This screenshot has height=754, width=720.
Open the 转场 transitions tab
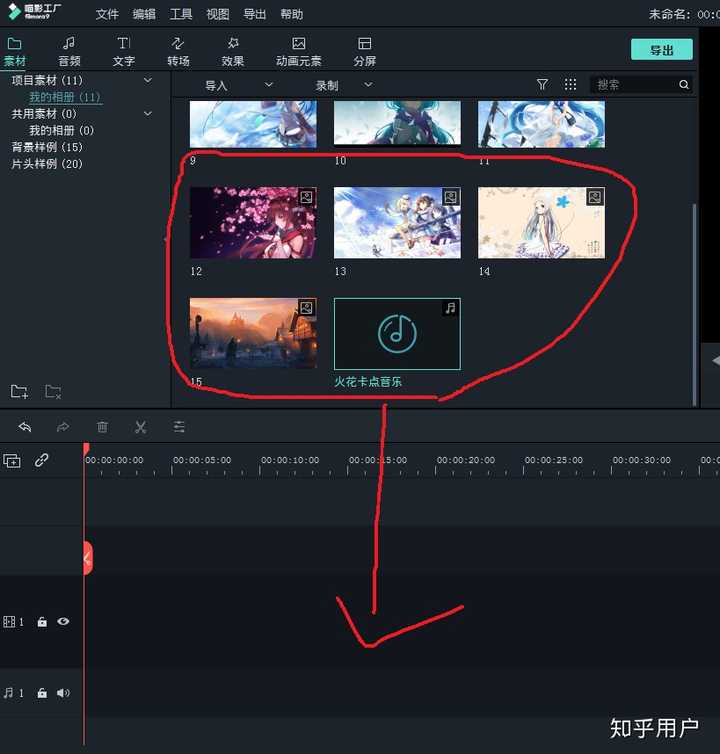[x=178, y=52]
